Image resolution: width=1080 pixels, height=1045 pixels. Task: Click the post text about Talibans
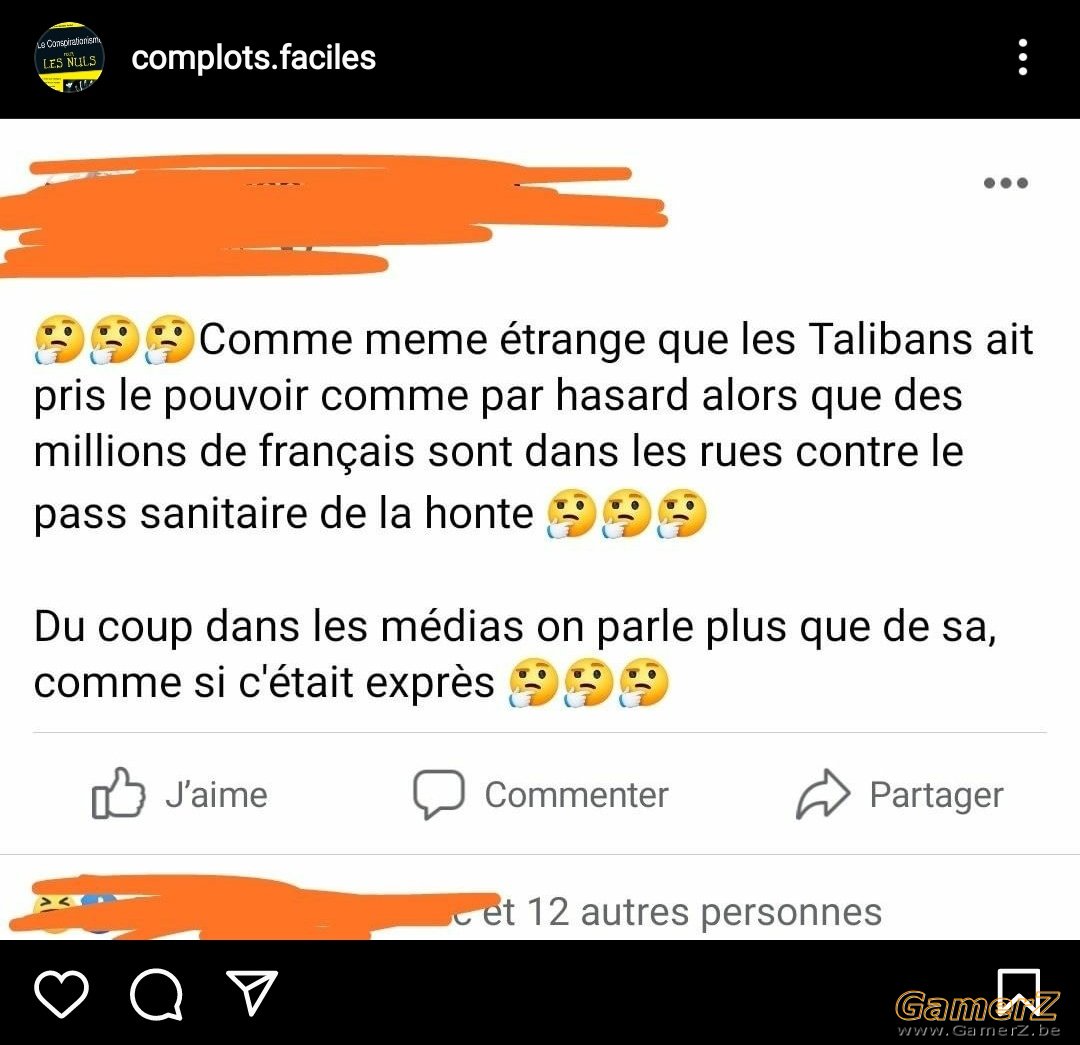(x=534, y=424)
